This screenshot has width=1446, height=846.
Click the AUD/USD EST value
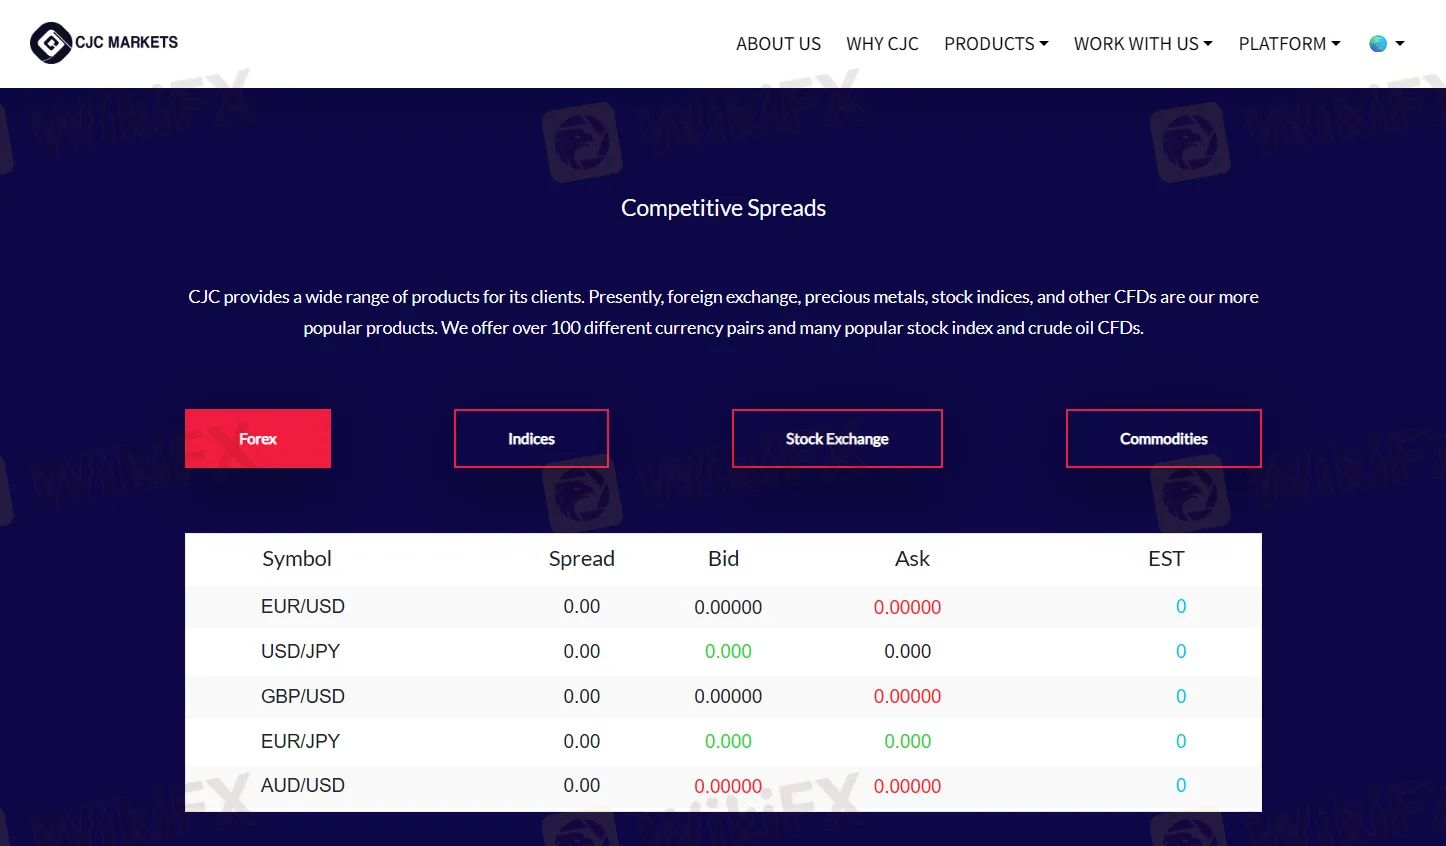1181,786
